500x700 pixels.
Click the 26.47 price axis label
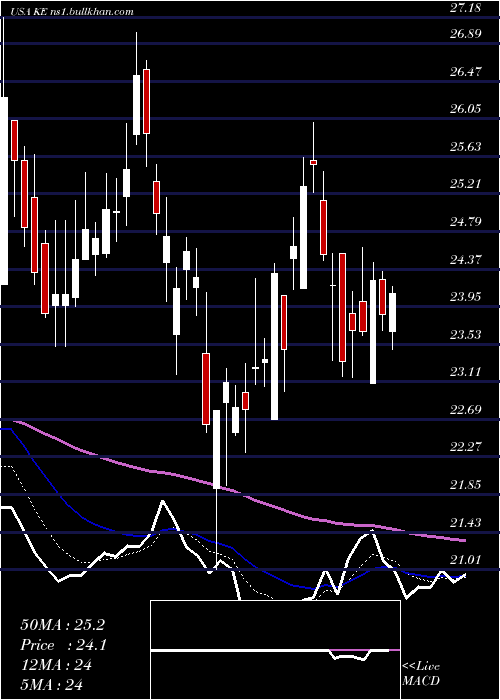[466, 71]
